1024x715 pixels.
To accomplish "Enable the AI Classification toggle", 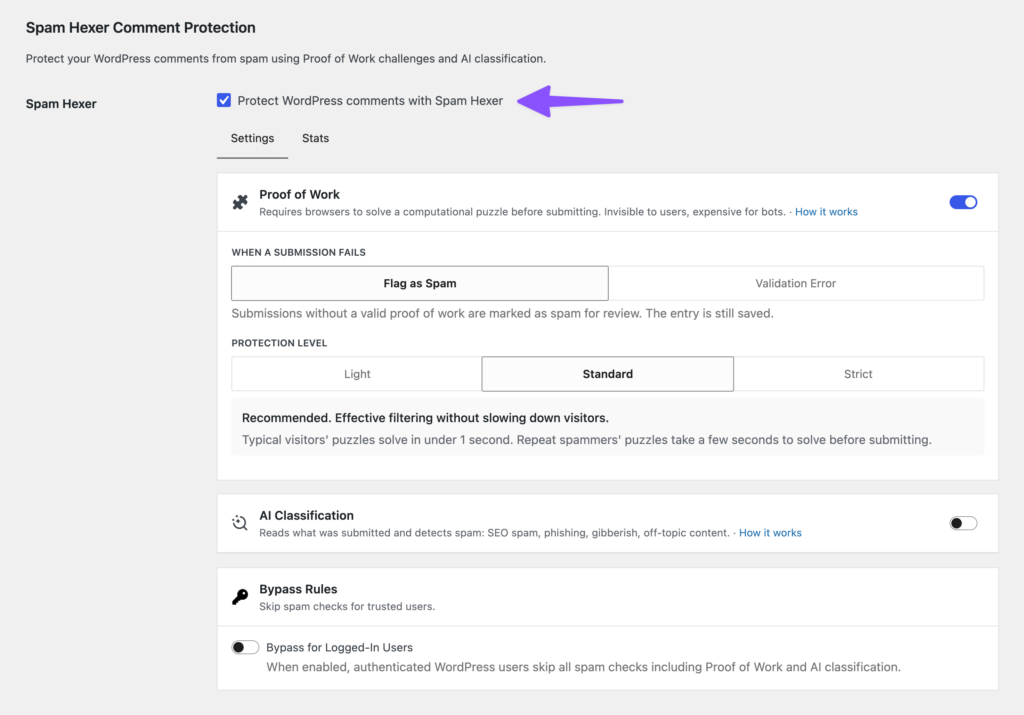I will [963, 523].
